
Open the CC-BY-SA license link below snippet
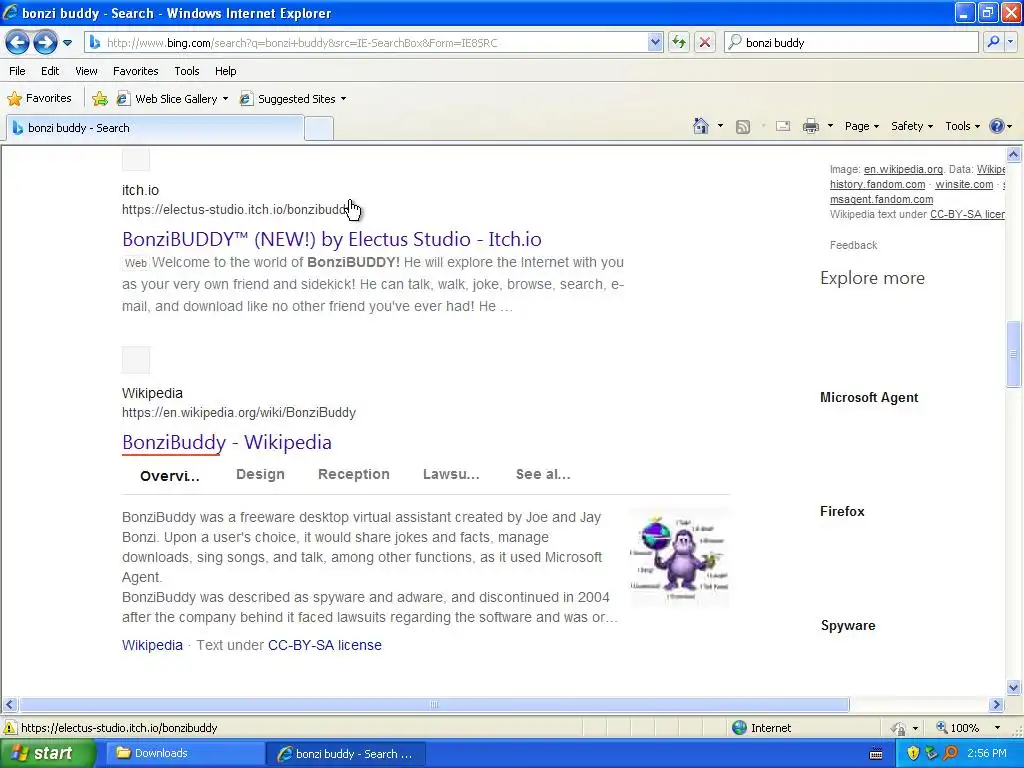click(325, 645)
